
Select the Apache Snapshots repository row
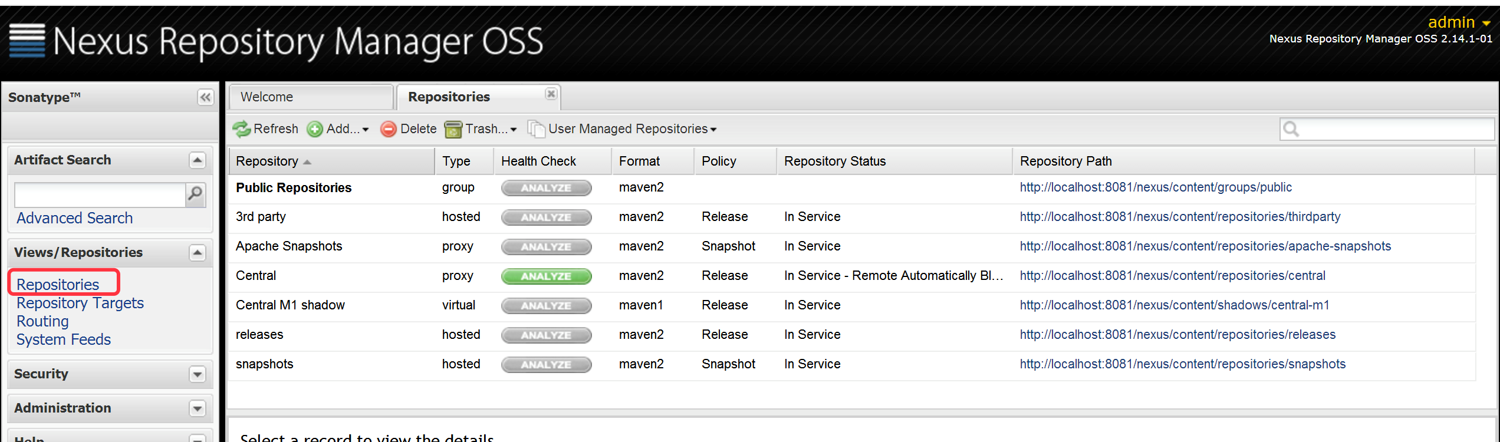click(x=852, y=247)
